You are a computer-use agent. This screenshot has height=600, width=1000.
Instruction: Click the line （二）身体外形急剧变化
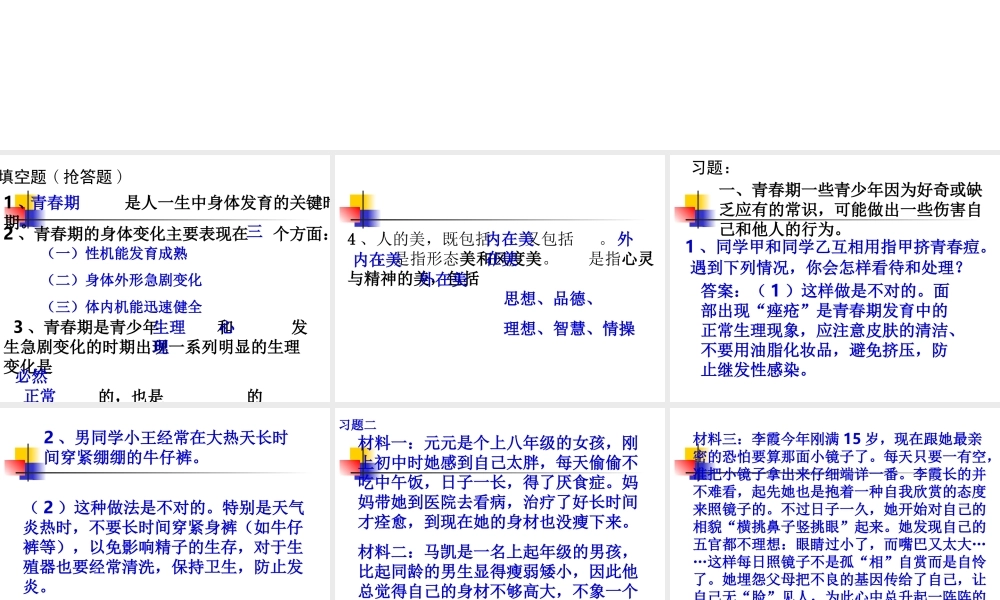pyautogui.click(x=124, y=280)
